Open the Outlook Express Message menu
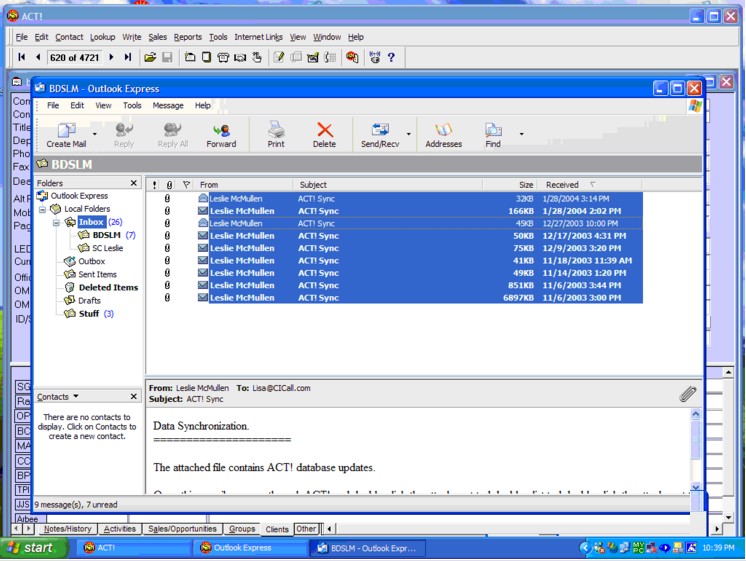Screen dimensions: 746x561 168,106
